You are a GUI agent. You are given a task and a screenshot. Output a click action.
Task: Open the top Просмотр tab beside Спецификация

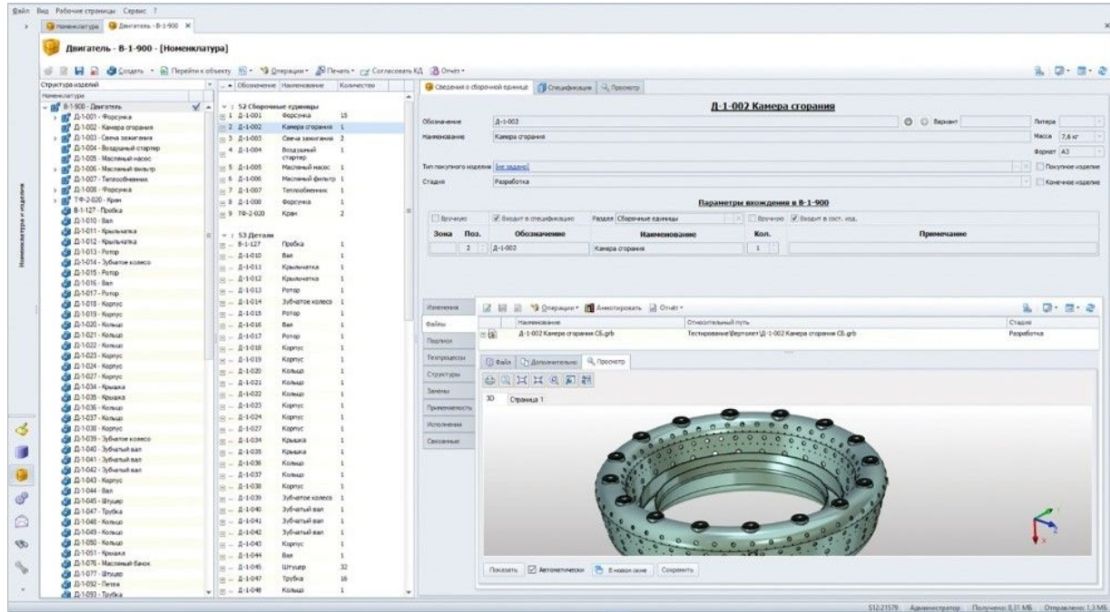620,88
